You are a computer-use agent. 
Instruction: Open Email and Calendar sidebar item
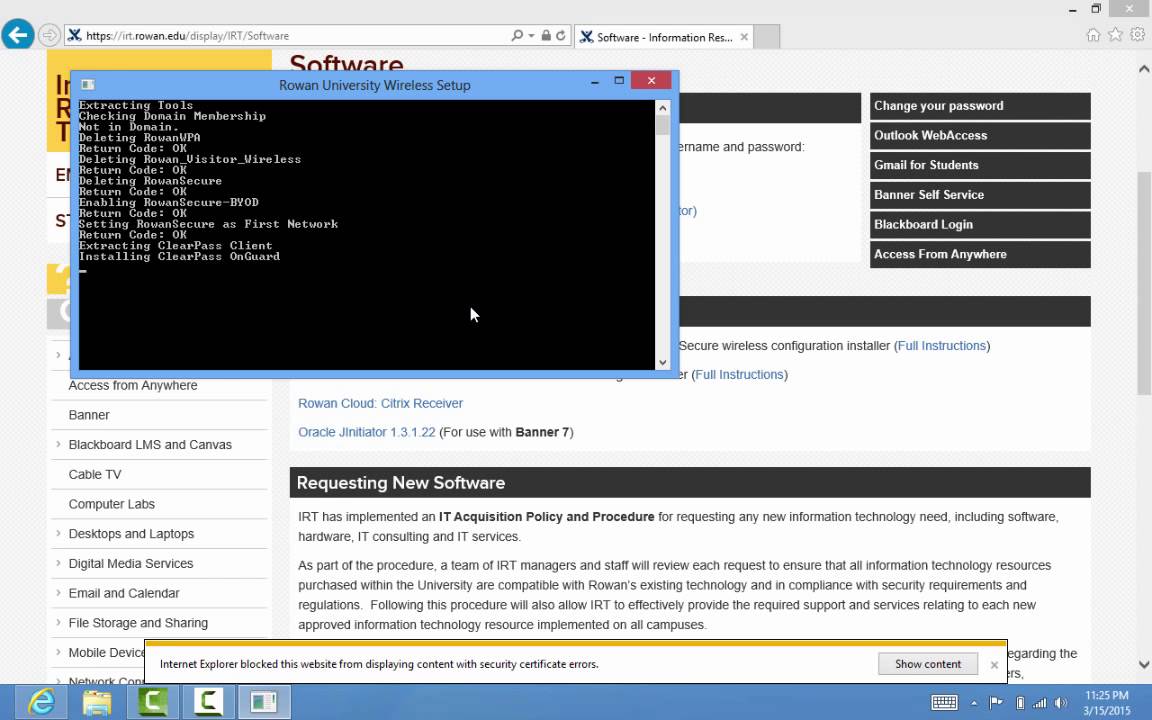(124, 593)
